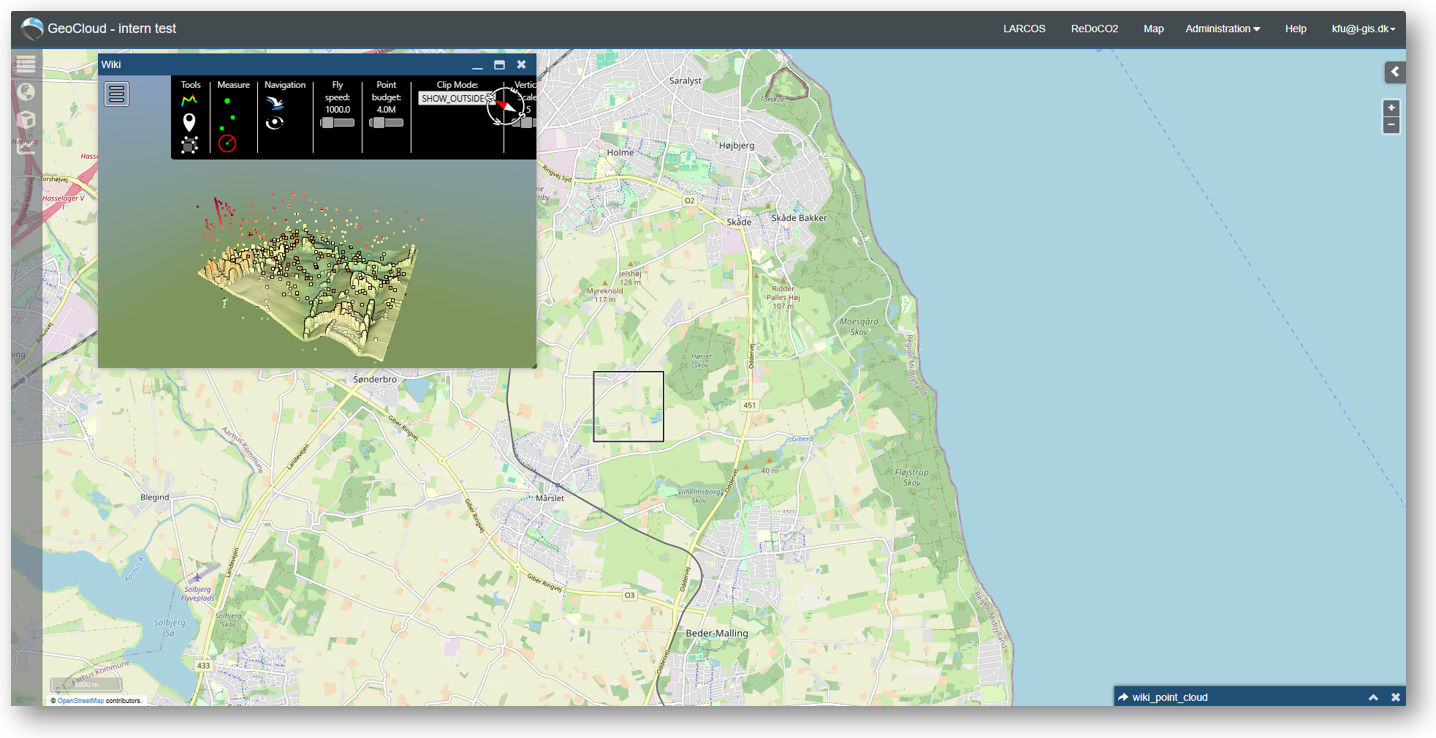Enable the bird fly navigation mode
Image resolution: width=1436 pixels, height=738 pixels.
(x=275, y=102)
